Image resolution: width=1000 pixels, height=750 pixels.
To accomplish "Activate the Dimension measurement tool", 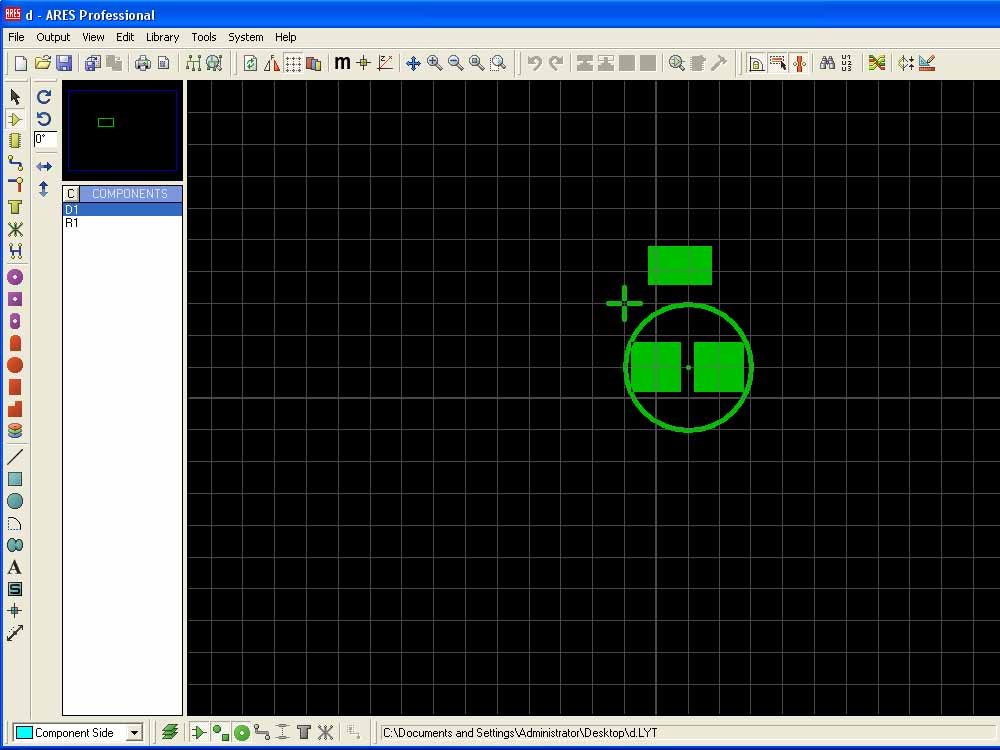I will coord(15,633).
